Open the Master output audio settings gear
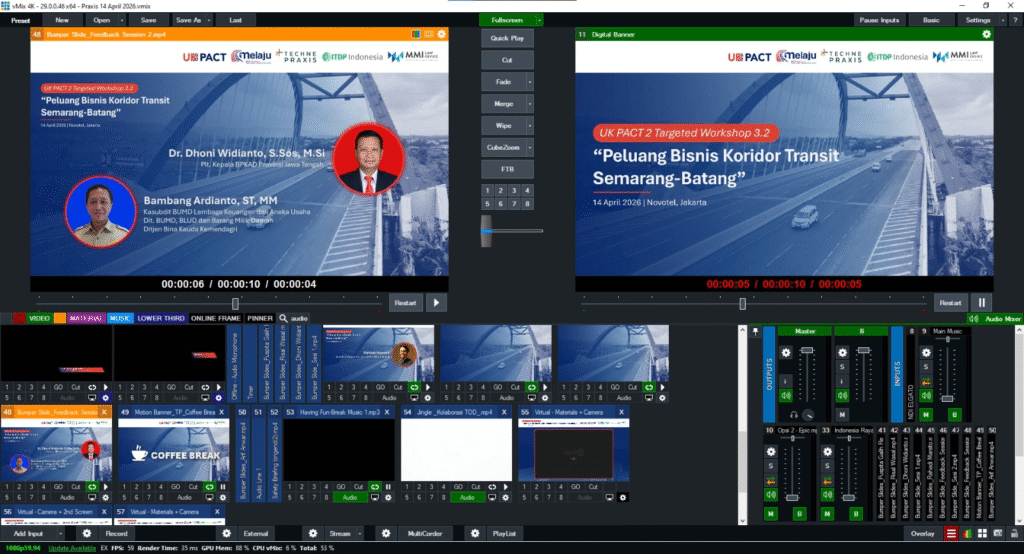1024x554 pixels. (786, 352)
